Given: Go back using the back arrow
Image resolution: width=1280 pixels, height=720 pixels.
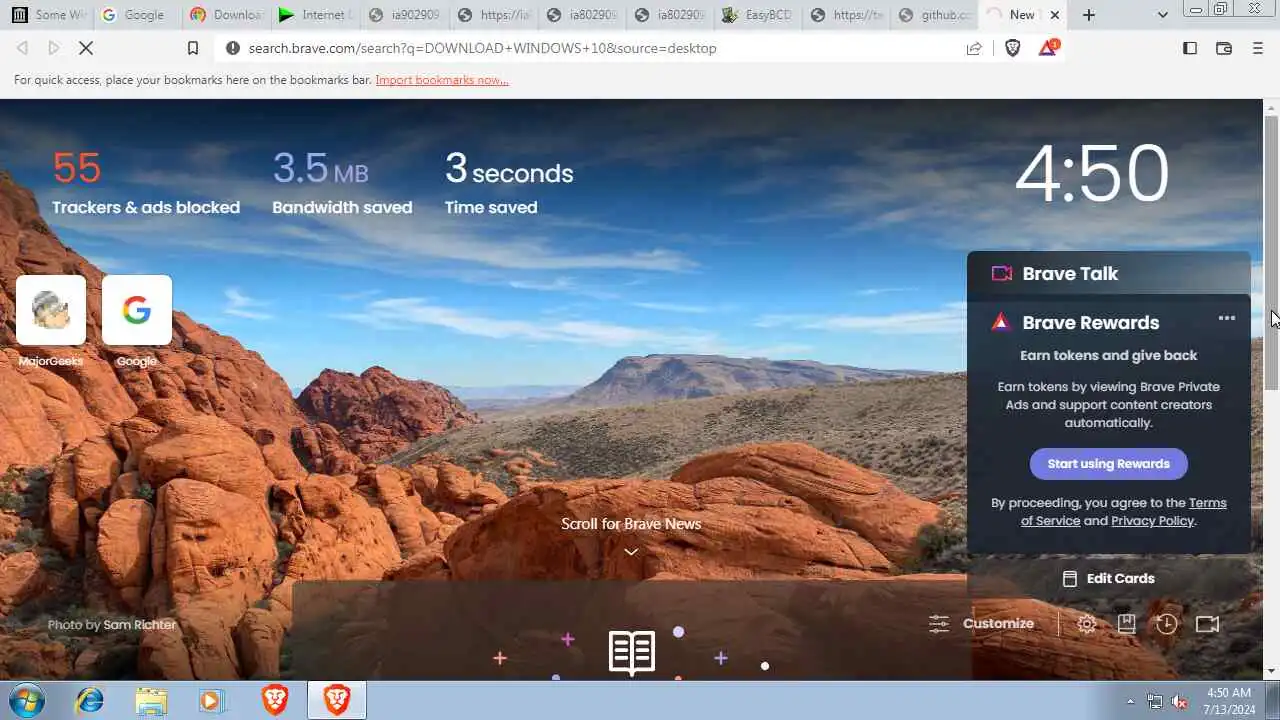Looking at the screenshot, I should point(22,48).
